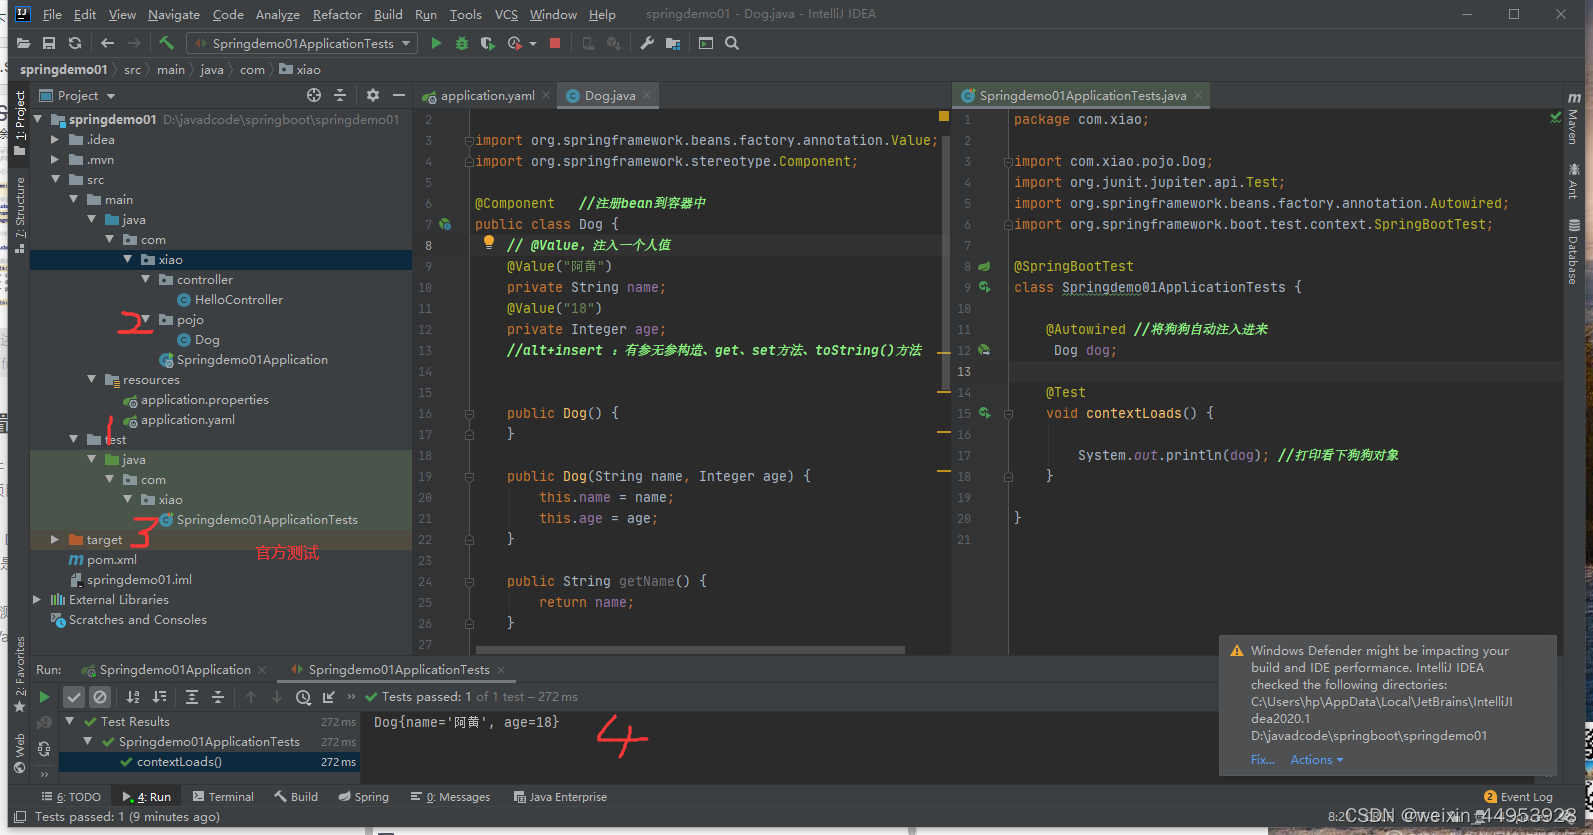
Task: Click the xiao breadcrumb in navigation bar
Action: tap(300, 70)
